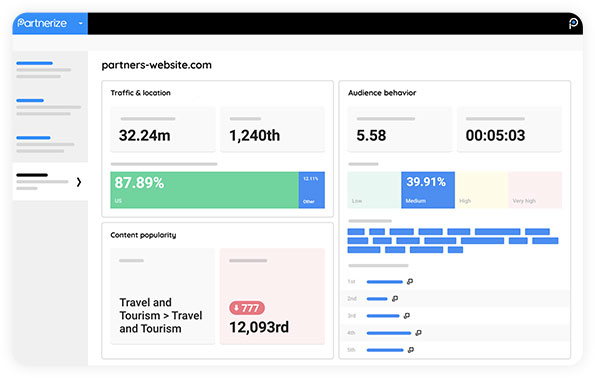Image resolution: width=595 pixels, height=378 pixels.
Task: Click the 87.89% US traffic bar
Action: click(204, 190)
